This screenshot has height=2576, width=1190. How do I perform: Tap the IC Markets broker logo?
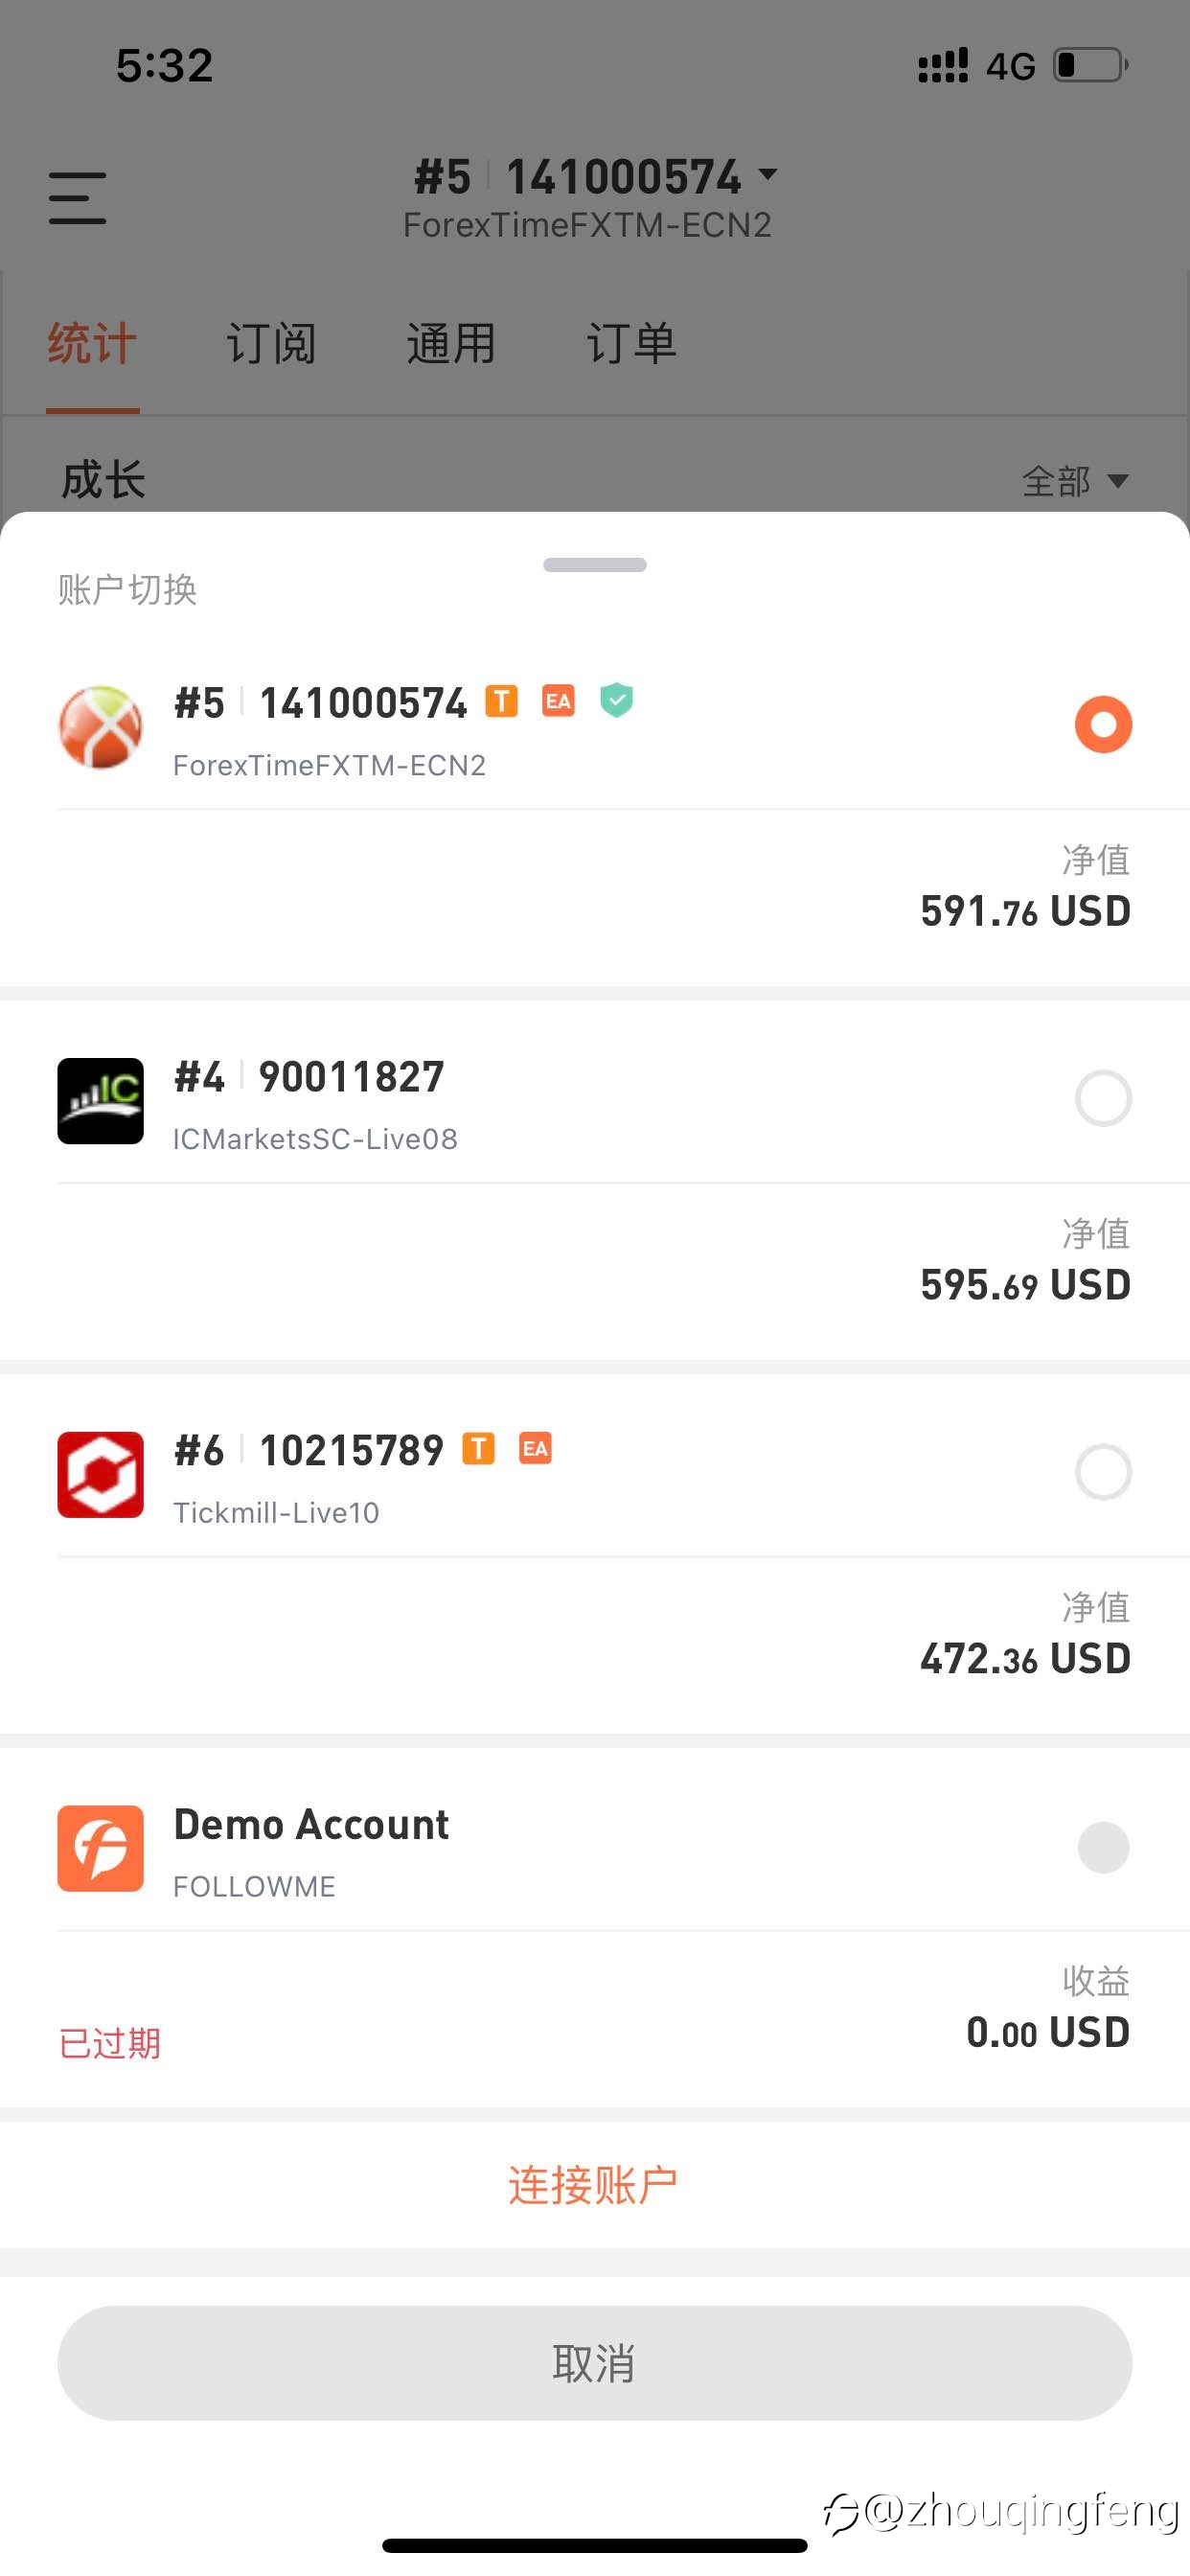click(x=100, y=1101)
